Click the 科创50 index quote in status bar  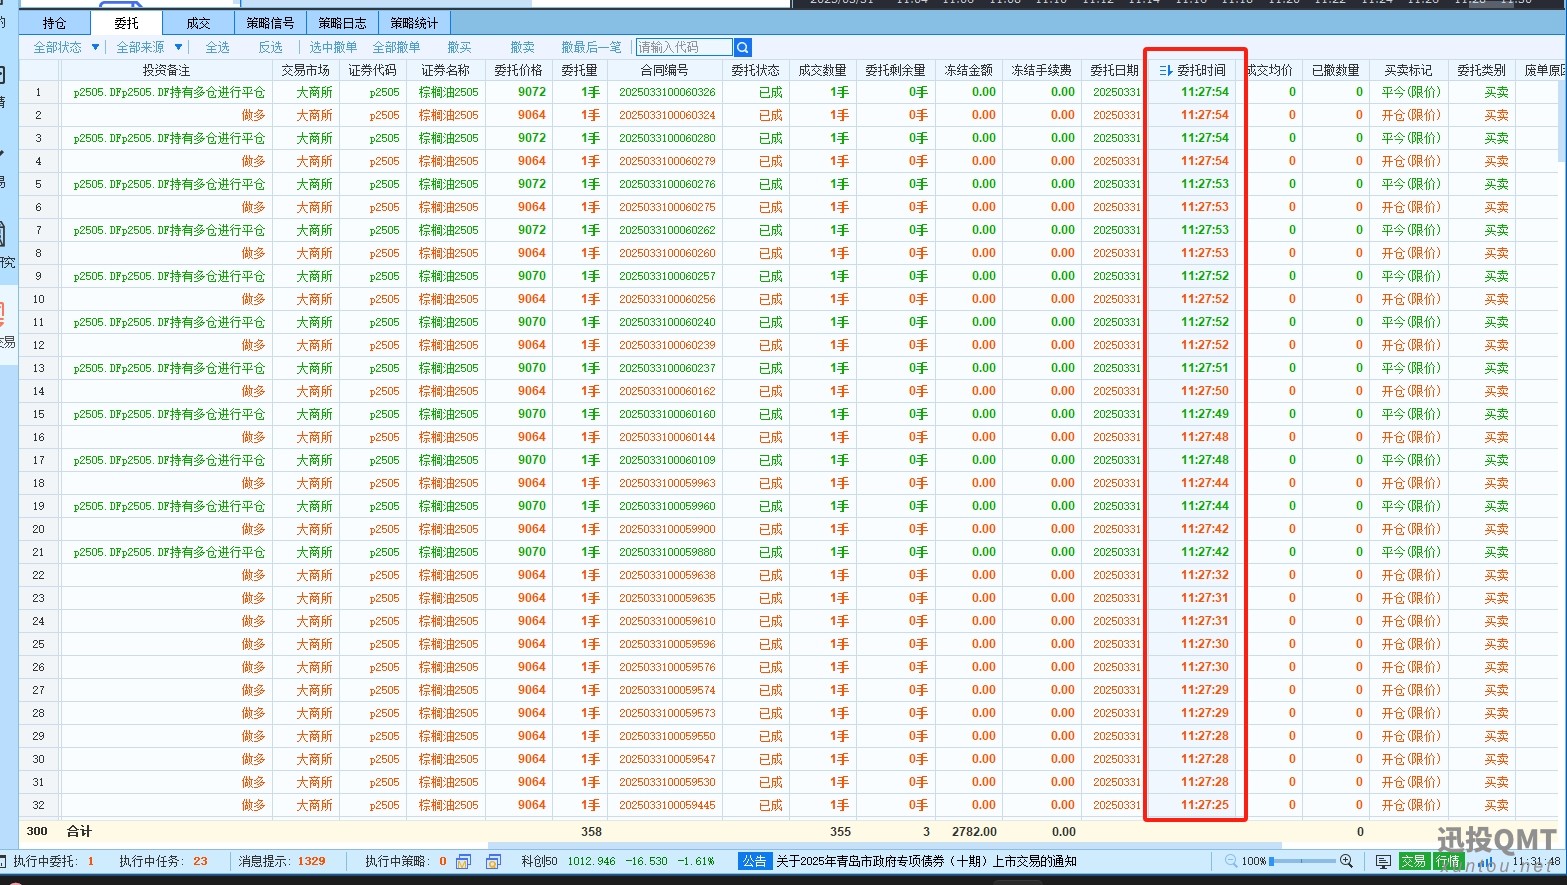coord(618,861)
